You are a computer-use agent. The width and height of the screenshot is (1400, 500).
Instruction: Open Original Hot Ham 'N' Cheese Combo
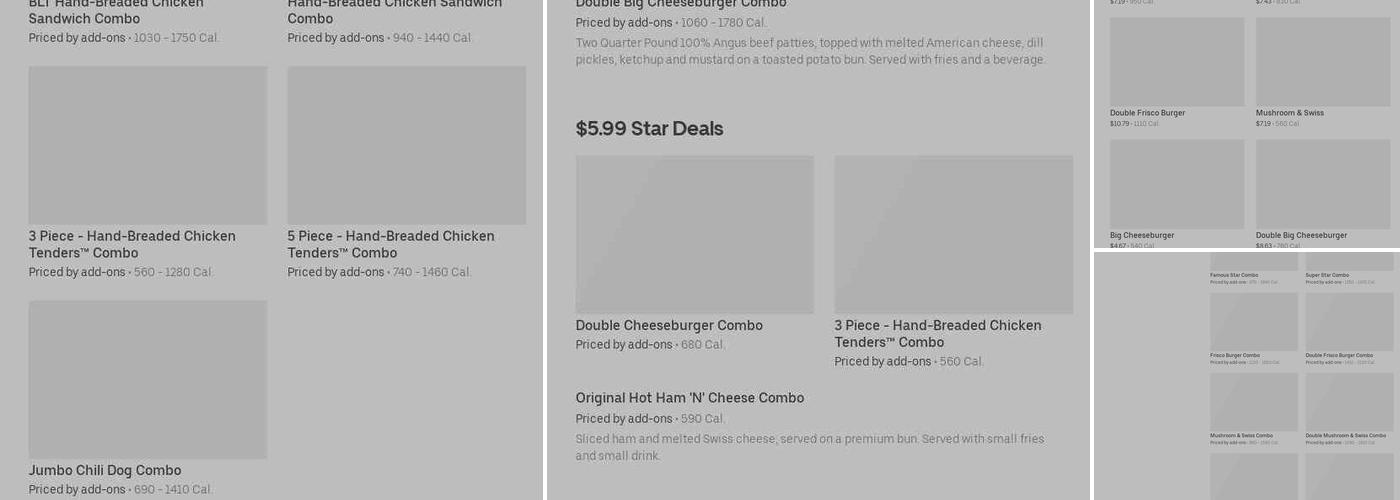click(689, 398)
